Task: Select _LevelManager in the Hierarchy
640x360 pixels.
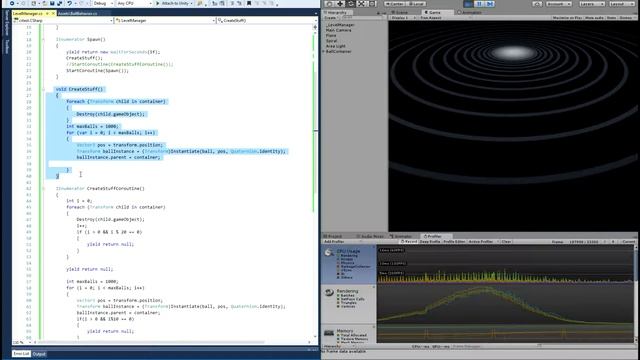Action: click(x=340, y=25)
